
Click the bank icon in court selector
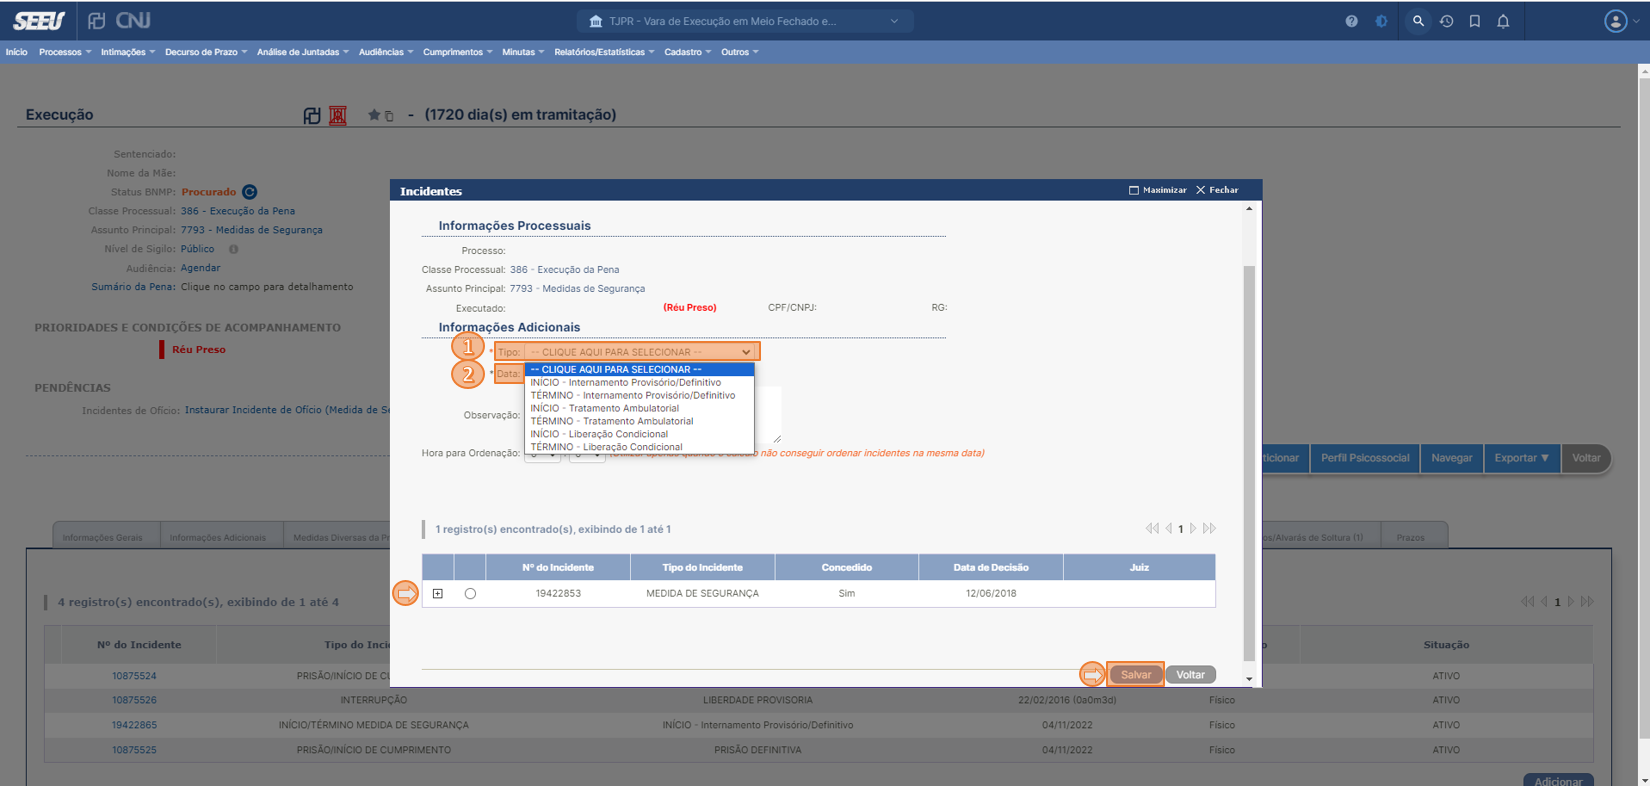click(x=596, y=21)
